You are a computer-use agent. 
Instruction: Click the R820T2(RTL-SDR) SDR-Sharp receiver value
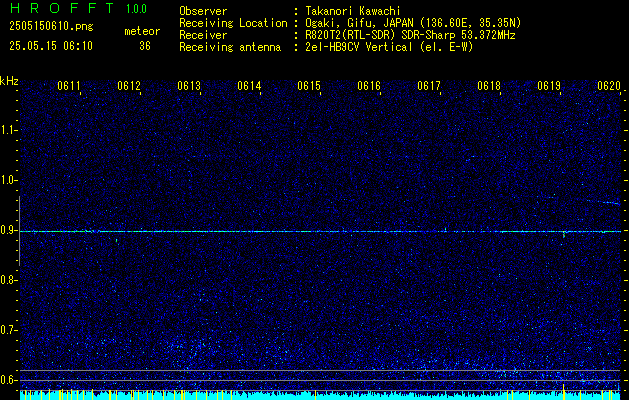point(410,35)
